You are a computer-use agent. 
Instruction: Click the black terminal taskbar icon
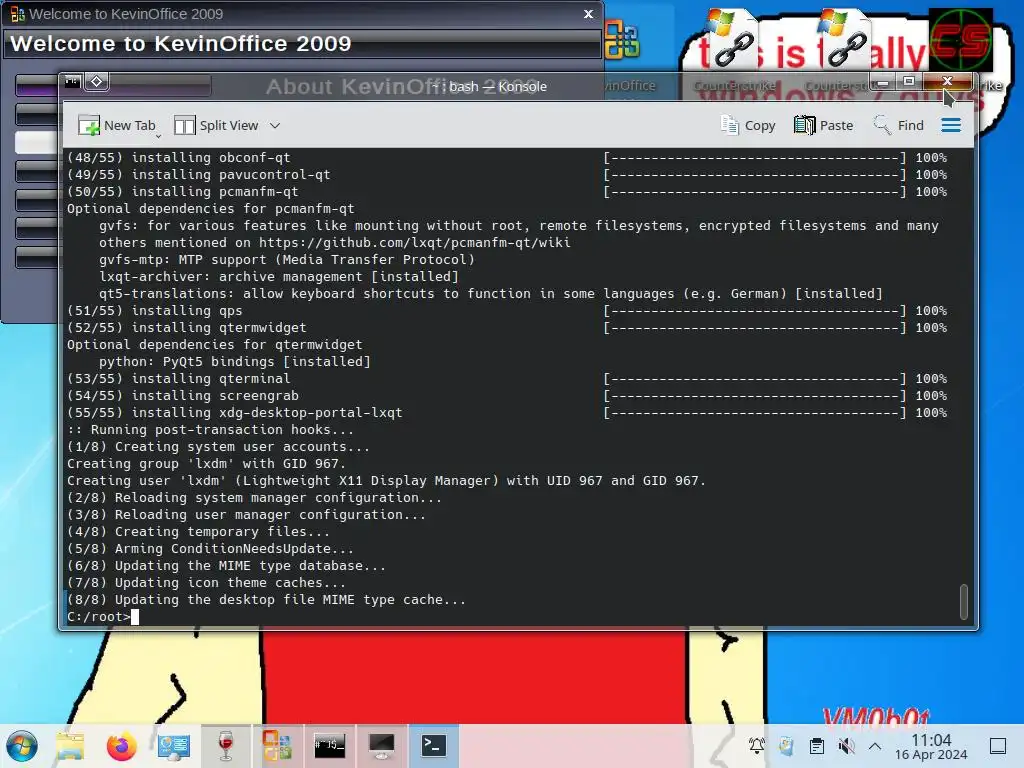tap(329, 746)
